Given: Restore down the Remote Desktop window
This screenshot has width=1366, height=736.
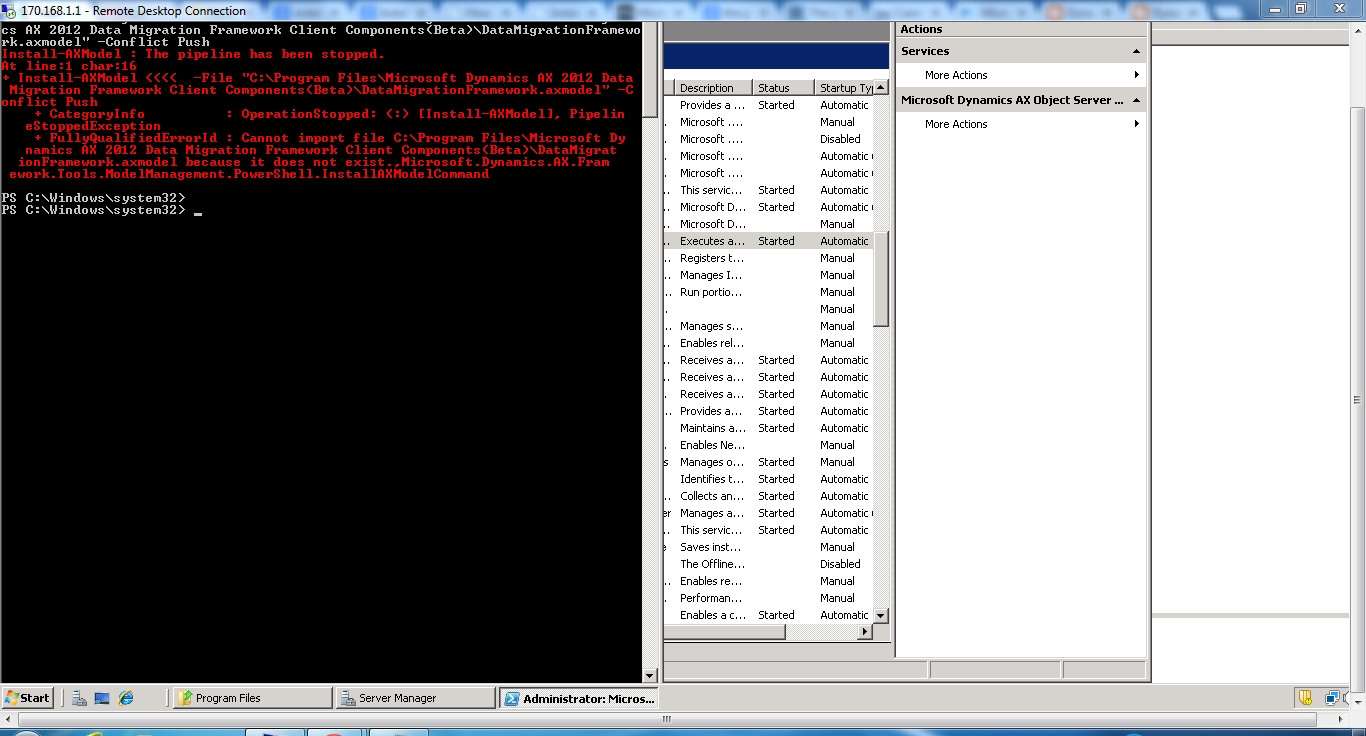Looking at the screenshot, I should (1300, 9).
